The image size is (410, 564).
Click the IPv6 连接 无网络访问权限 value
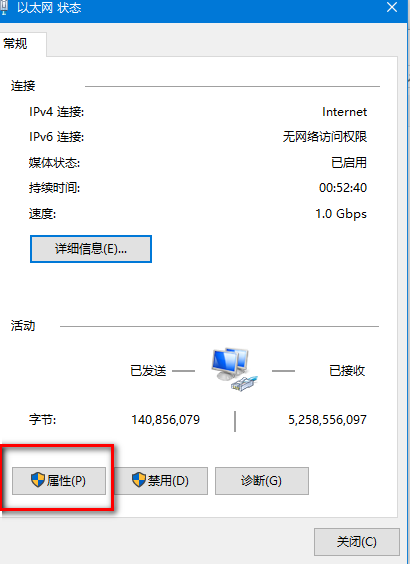coord(325,137)
